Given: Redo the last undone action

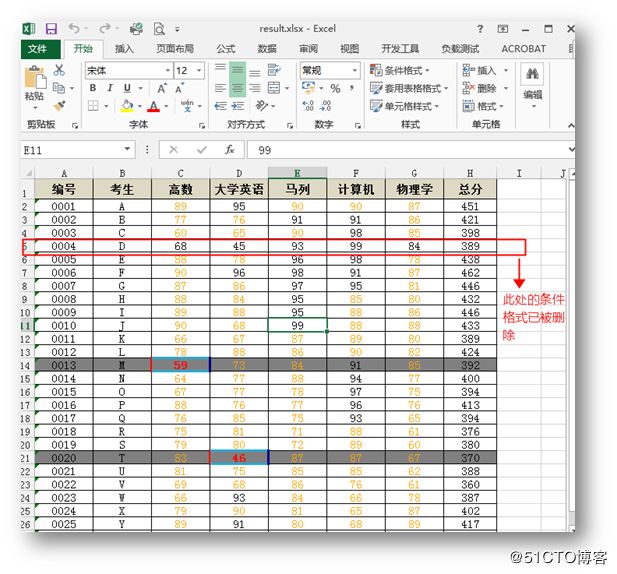Looking at the screenshot, I should click(x=105, y=28).
